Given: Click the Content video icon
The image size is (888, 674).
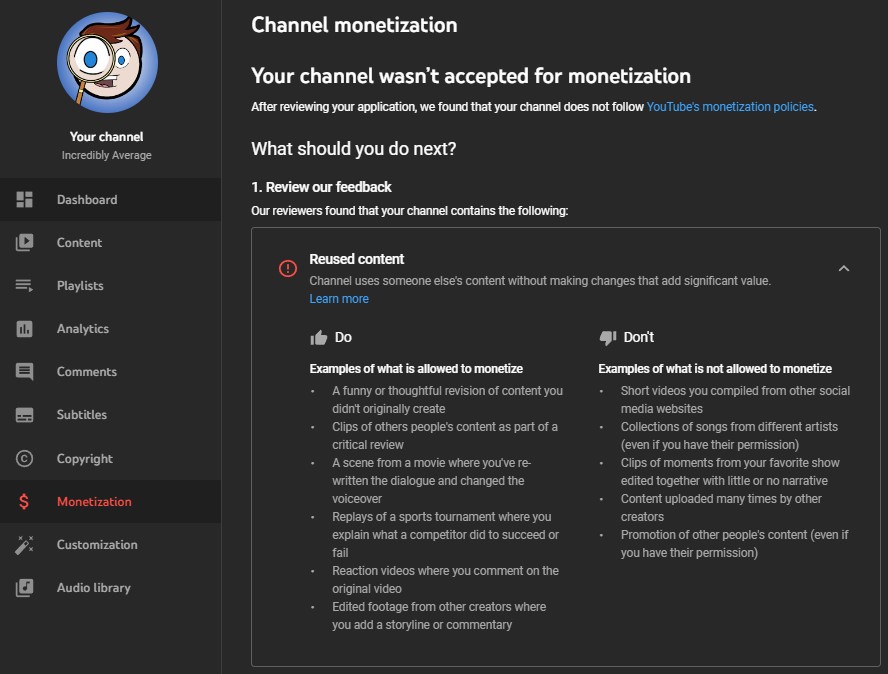Looking at the screenshot, I should point(24,242).
